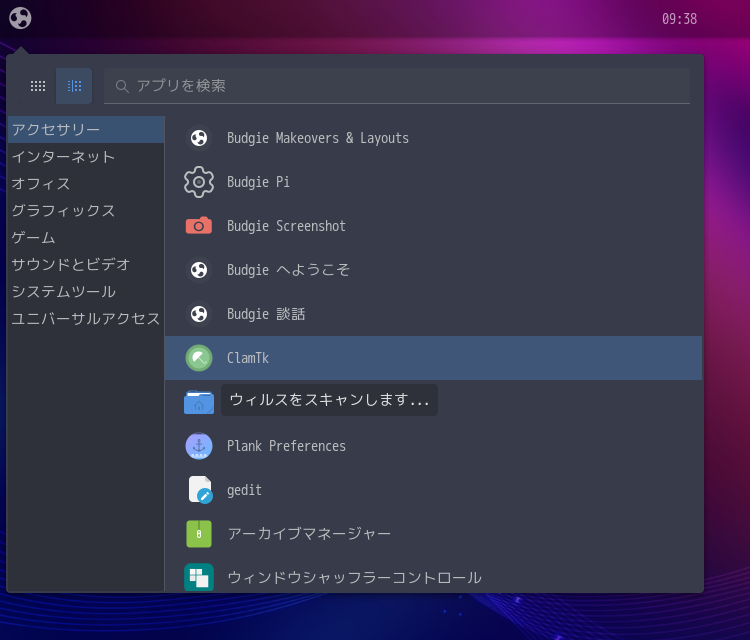This screenshot has height=640, width=750.
Task: Focus the アプリを検索 search field
Action: coord(397,86)
